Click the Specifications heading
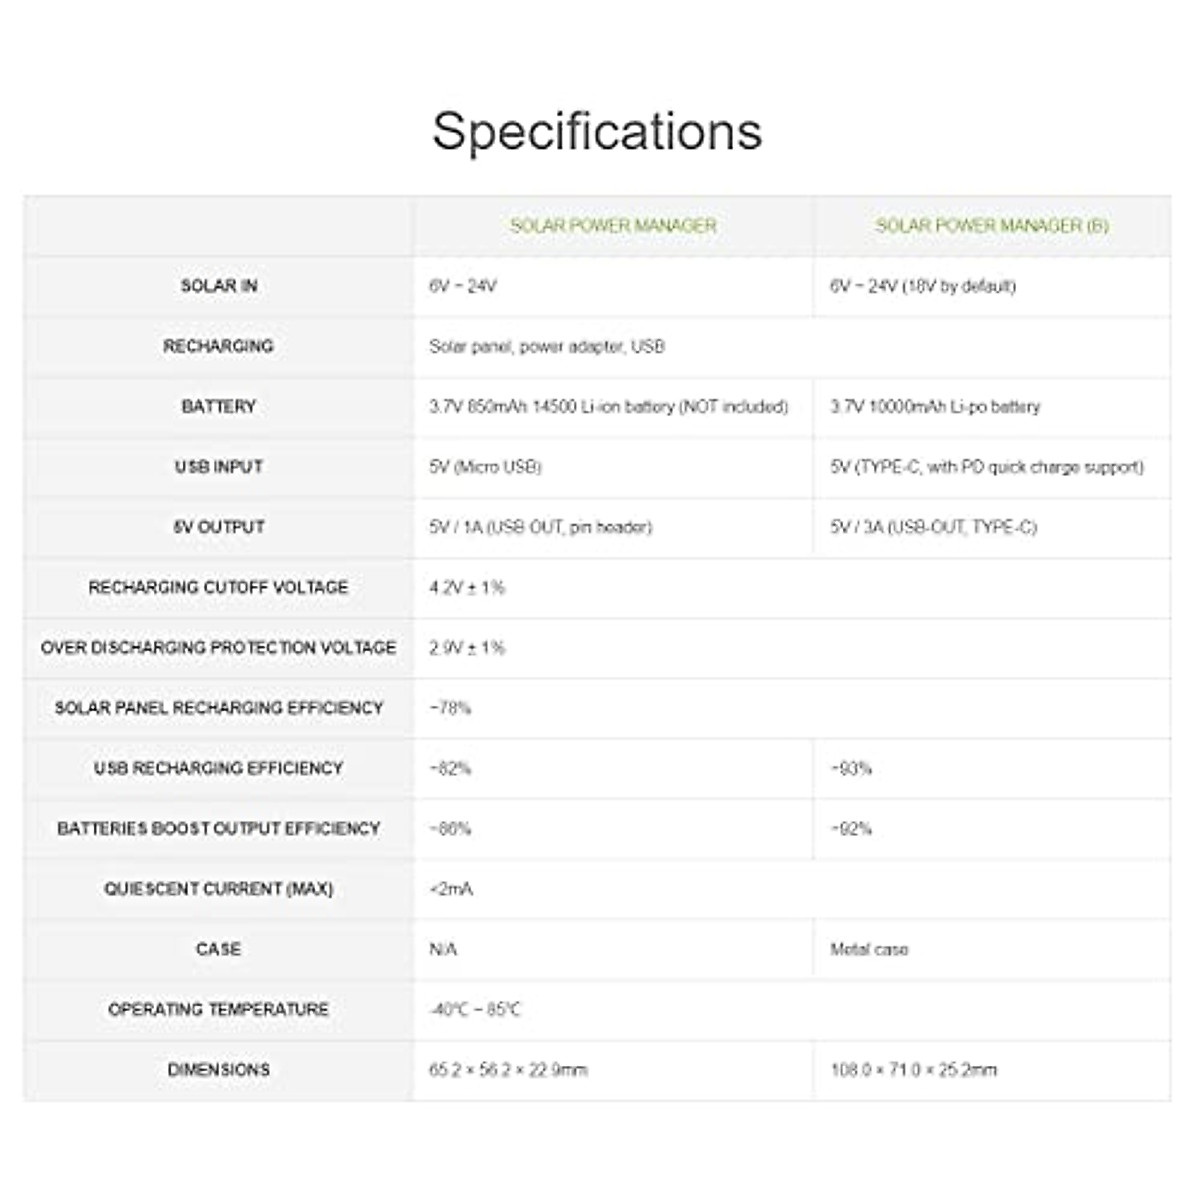This screenshot has height=1200, width=1200. coord(597,131)
